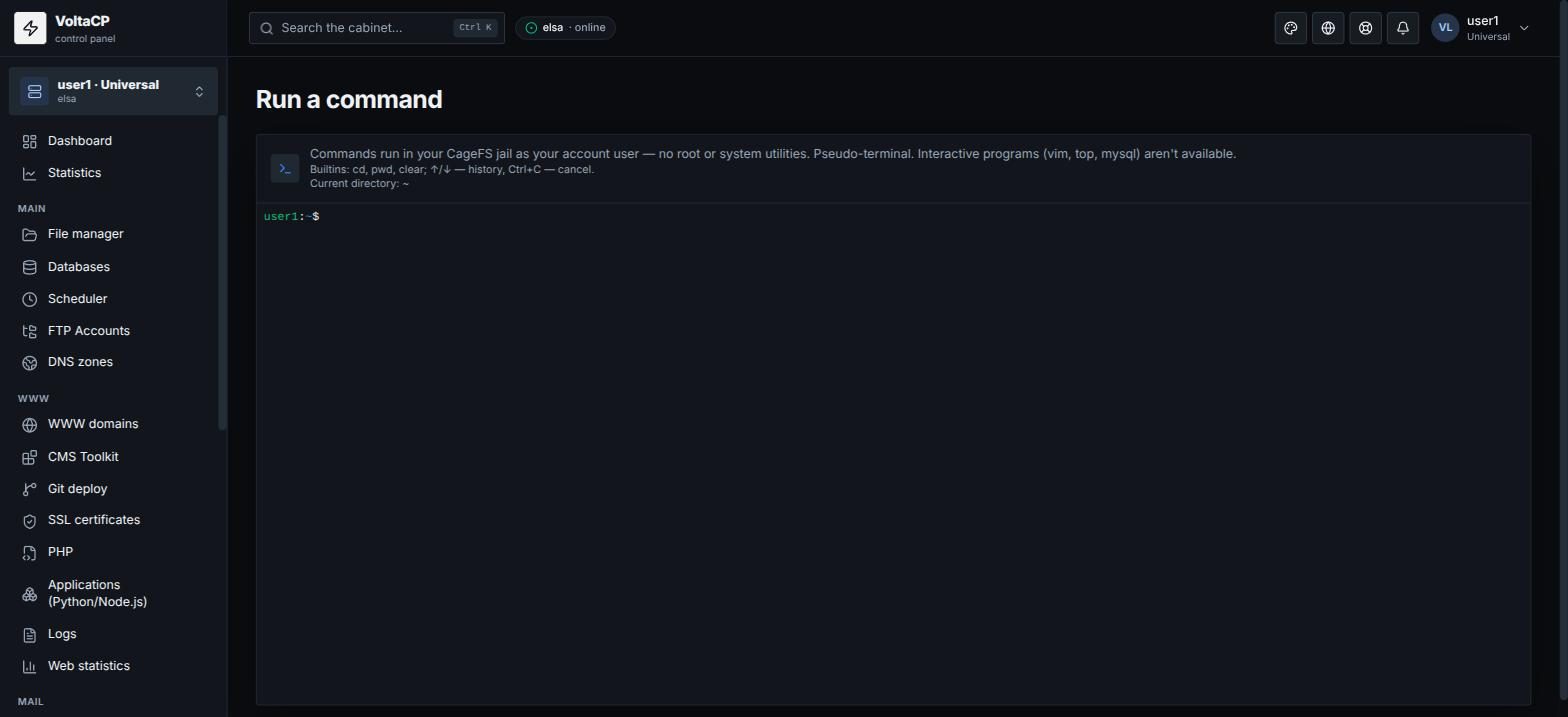Click the user1 name in header
Screen dimensions: 1568x717
[1483, 21]
